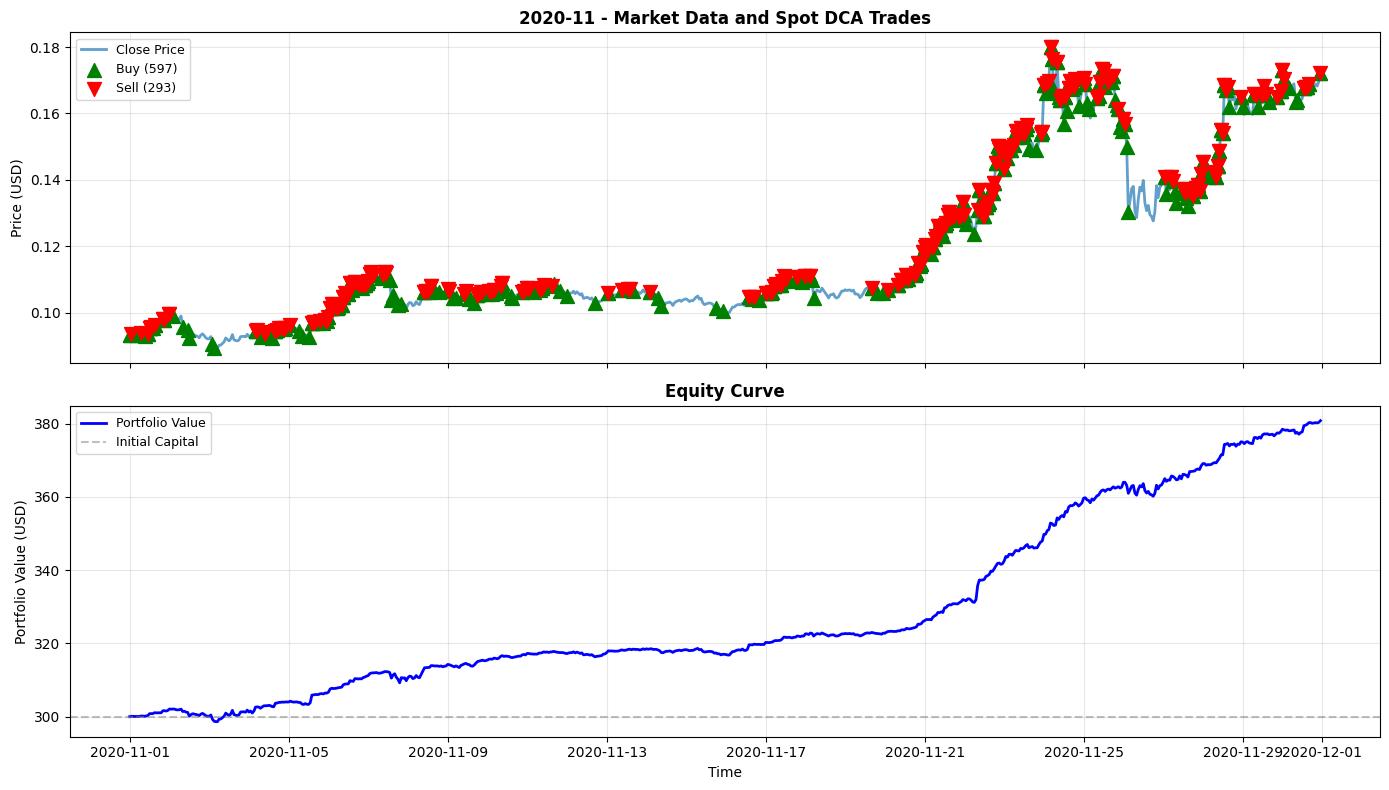Click the 300 portfolio value tick label
This screenshot has width=1389, height=790.
tap(50, 717)
